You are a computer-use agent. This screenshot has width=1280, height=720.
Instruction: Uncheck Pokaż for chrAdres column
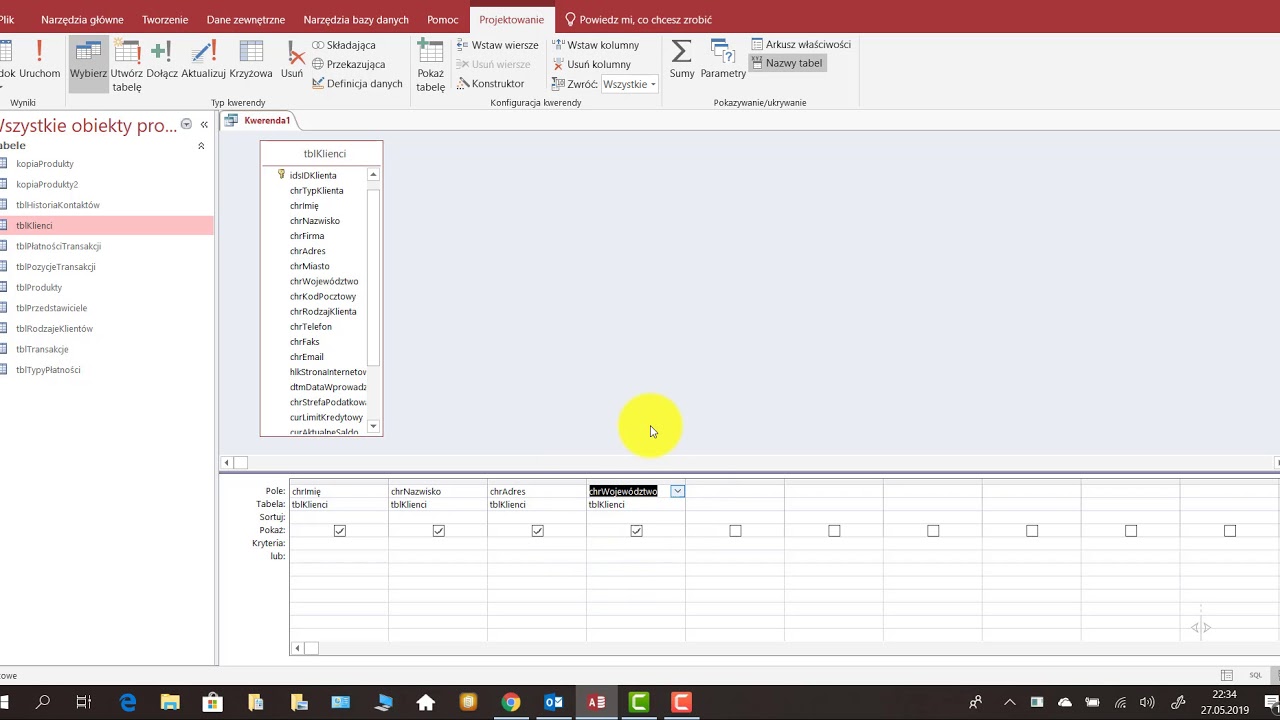(x=538, y=531)
